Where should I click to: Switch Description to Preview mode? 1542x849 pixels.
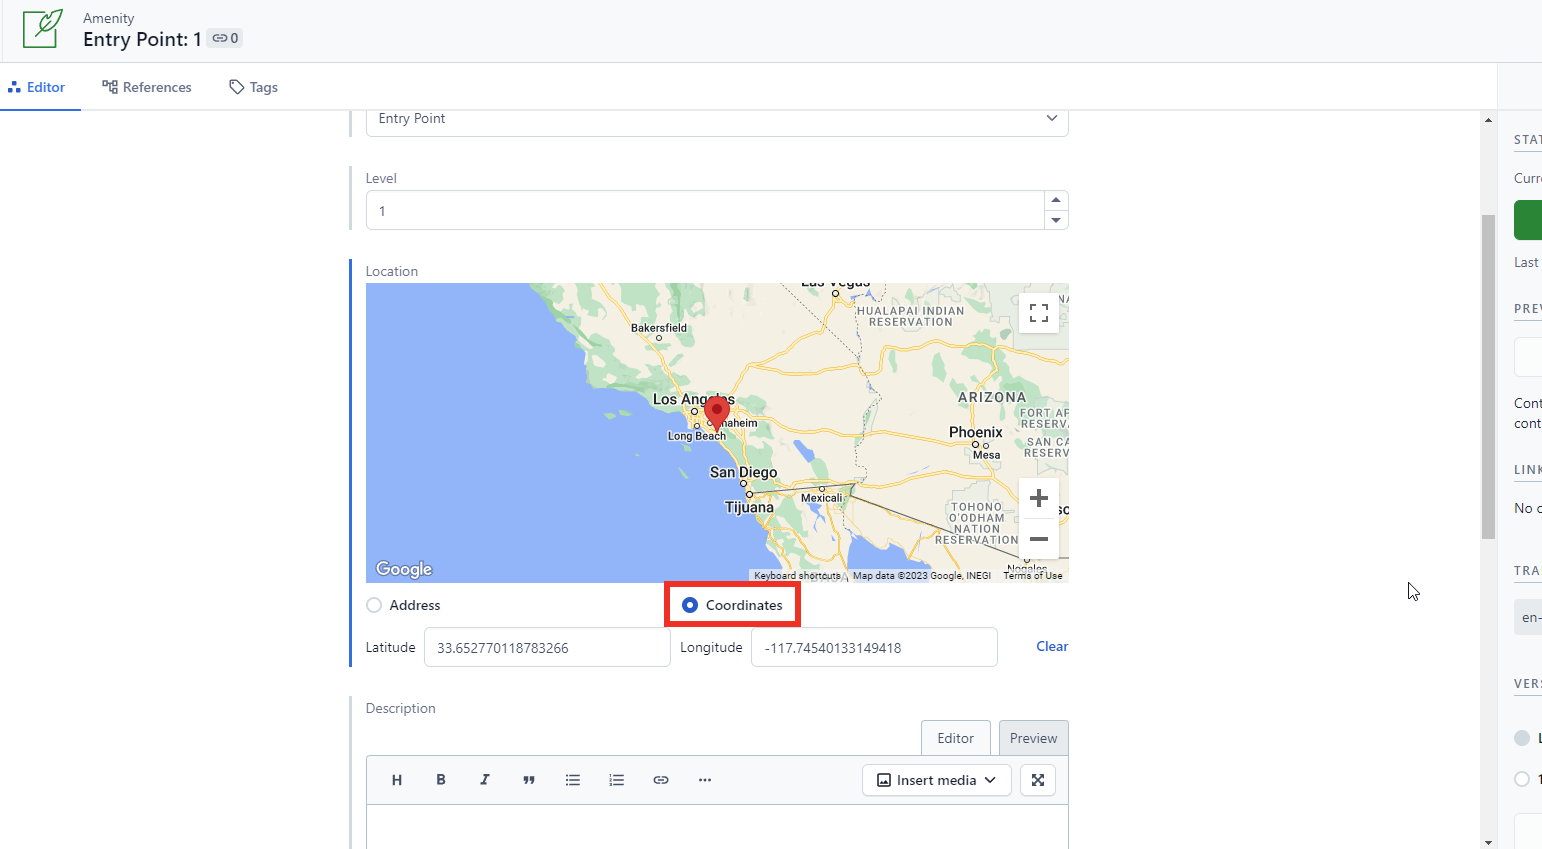(x=1033, y=738)
